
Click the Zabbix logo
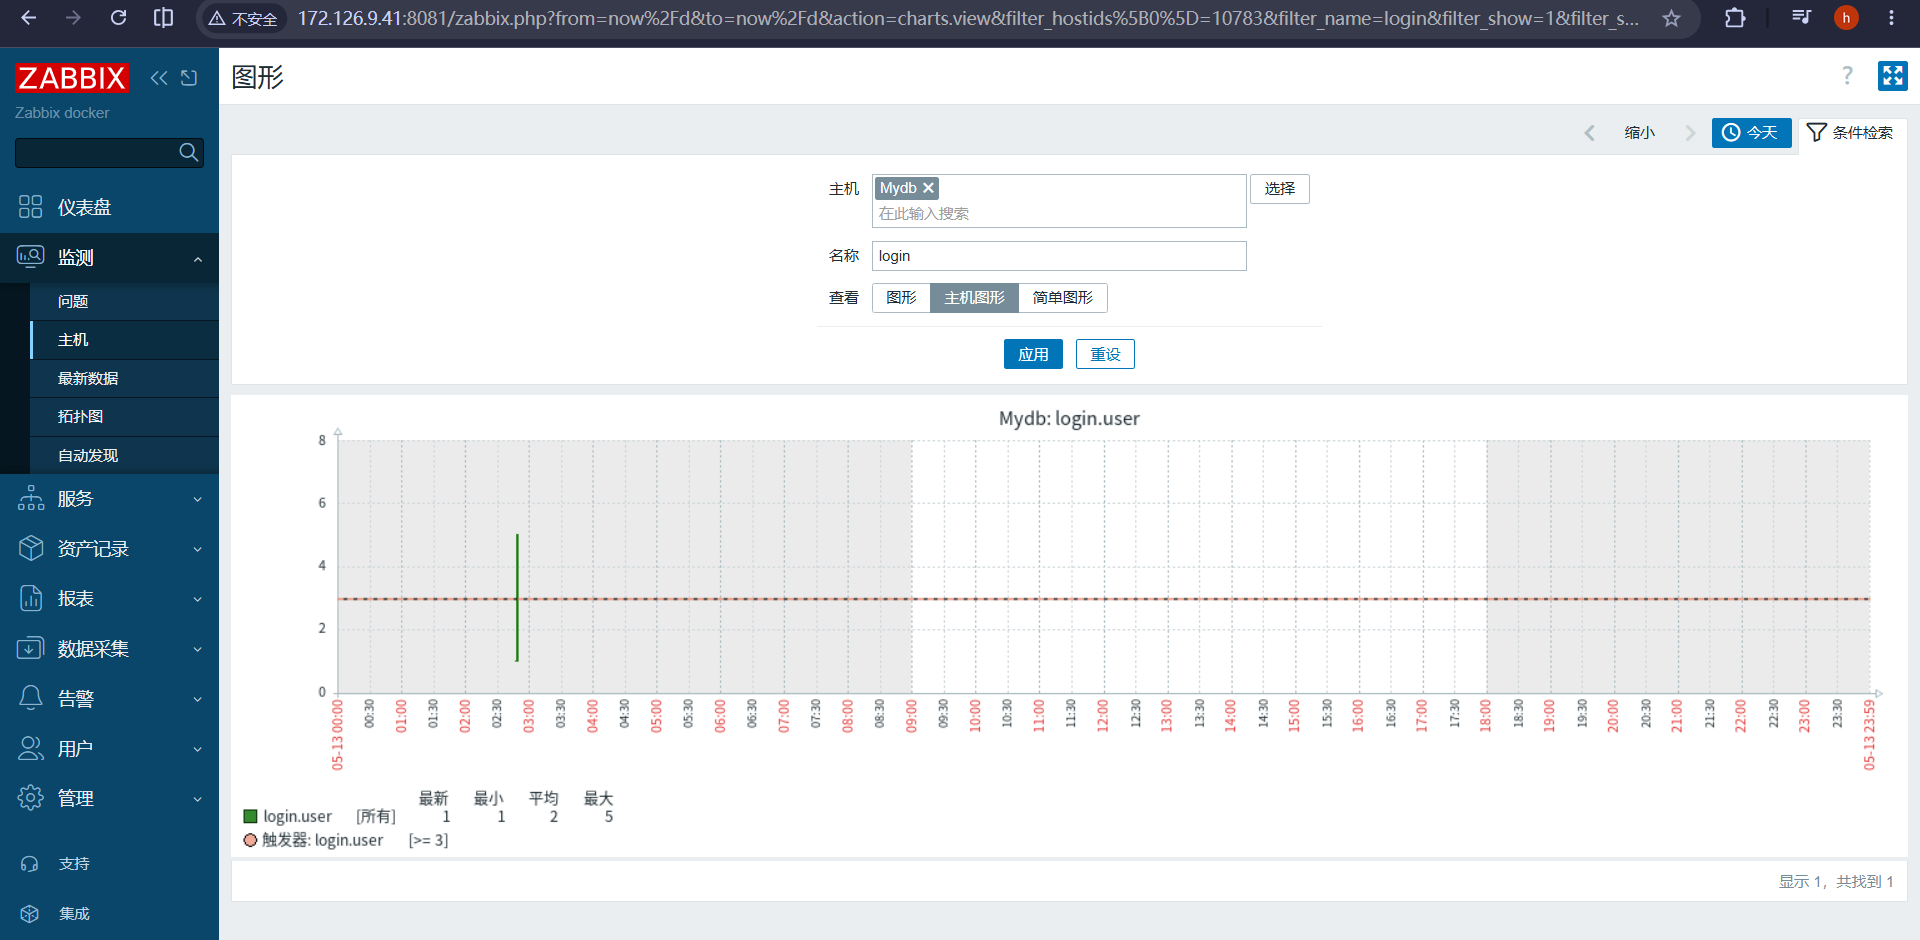72,78
